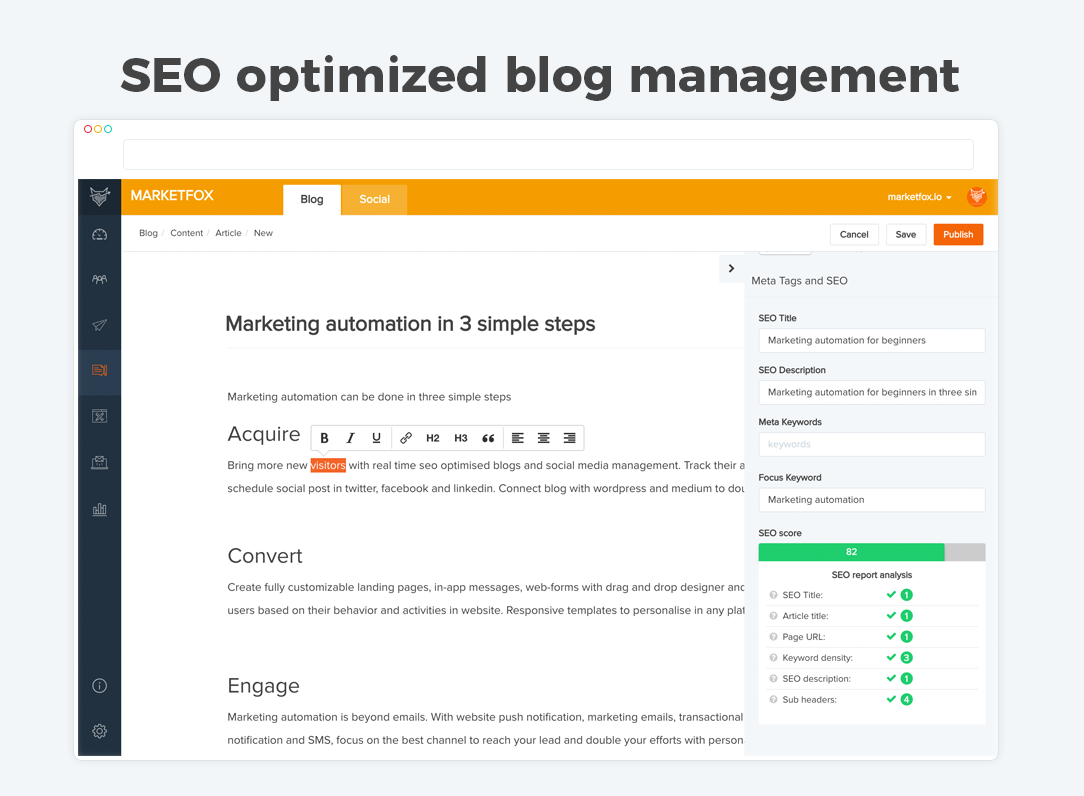Align text left

coord(518,438)
